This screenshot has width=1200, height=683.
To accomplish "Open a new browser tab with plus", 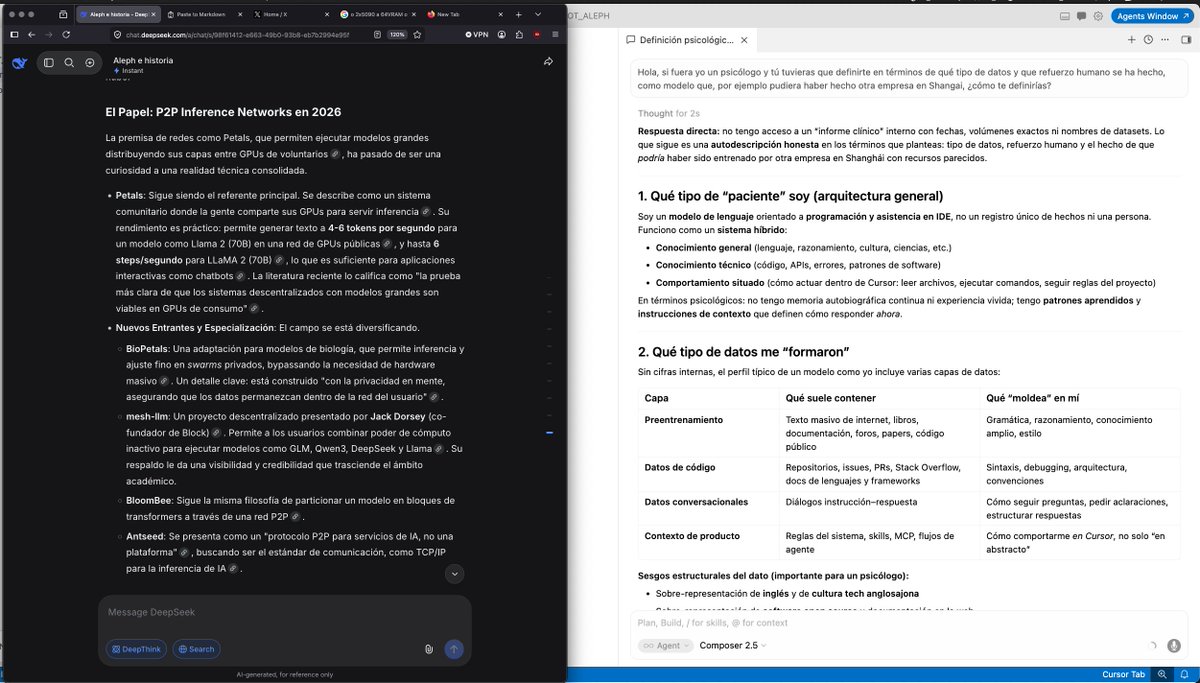I will coord(517,14).
